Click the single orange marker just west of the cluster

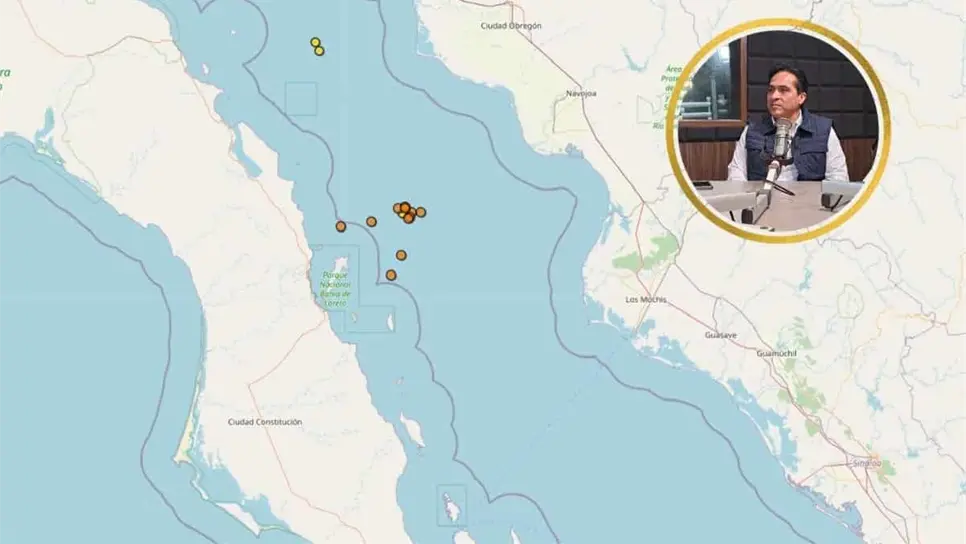point(371,221)
